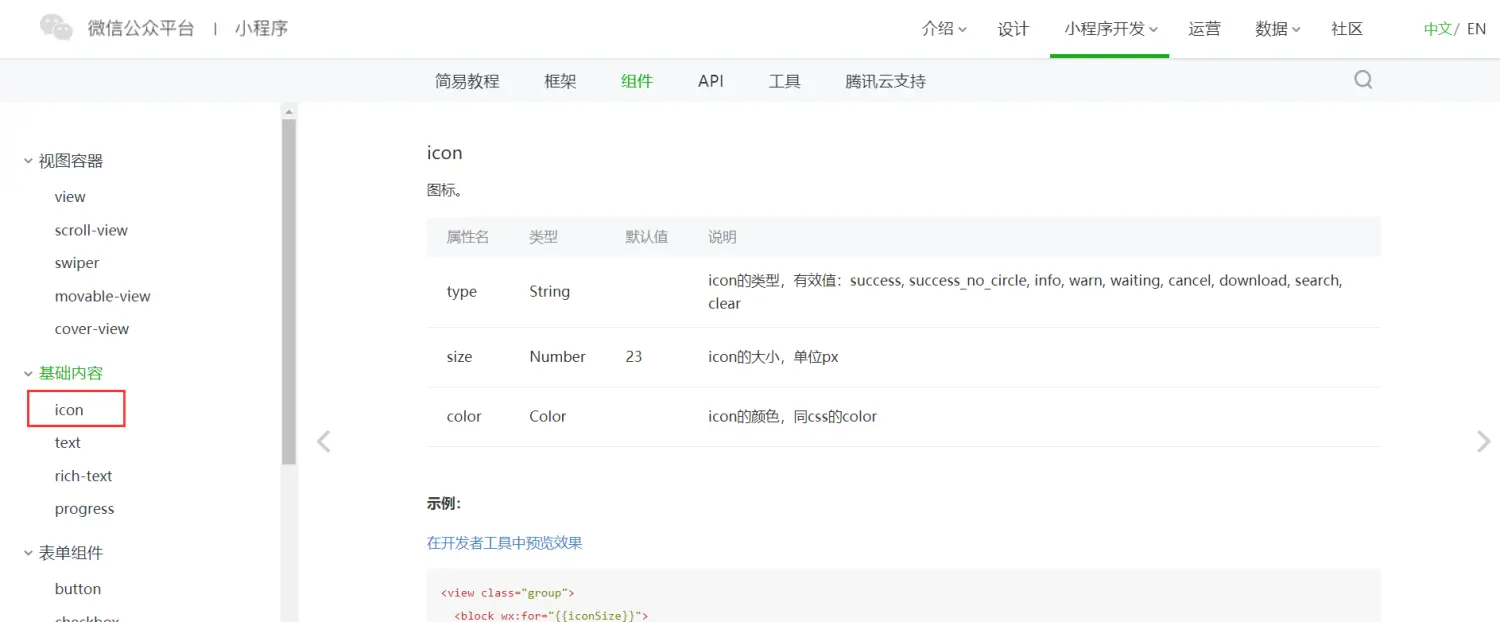Image resolution: width=1500 pixels, height=622 pixels.
Task: Click the 微信公众平台 title link
Action: point(141,28)
